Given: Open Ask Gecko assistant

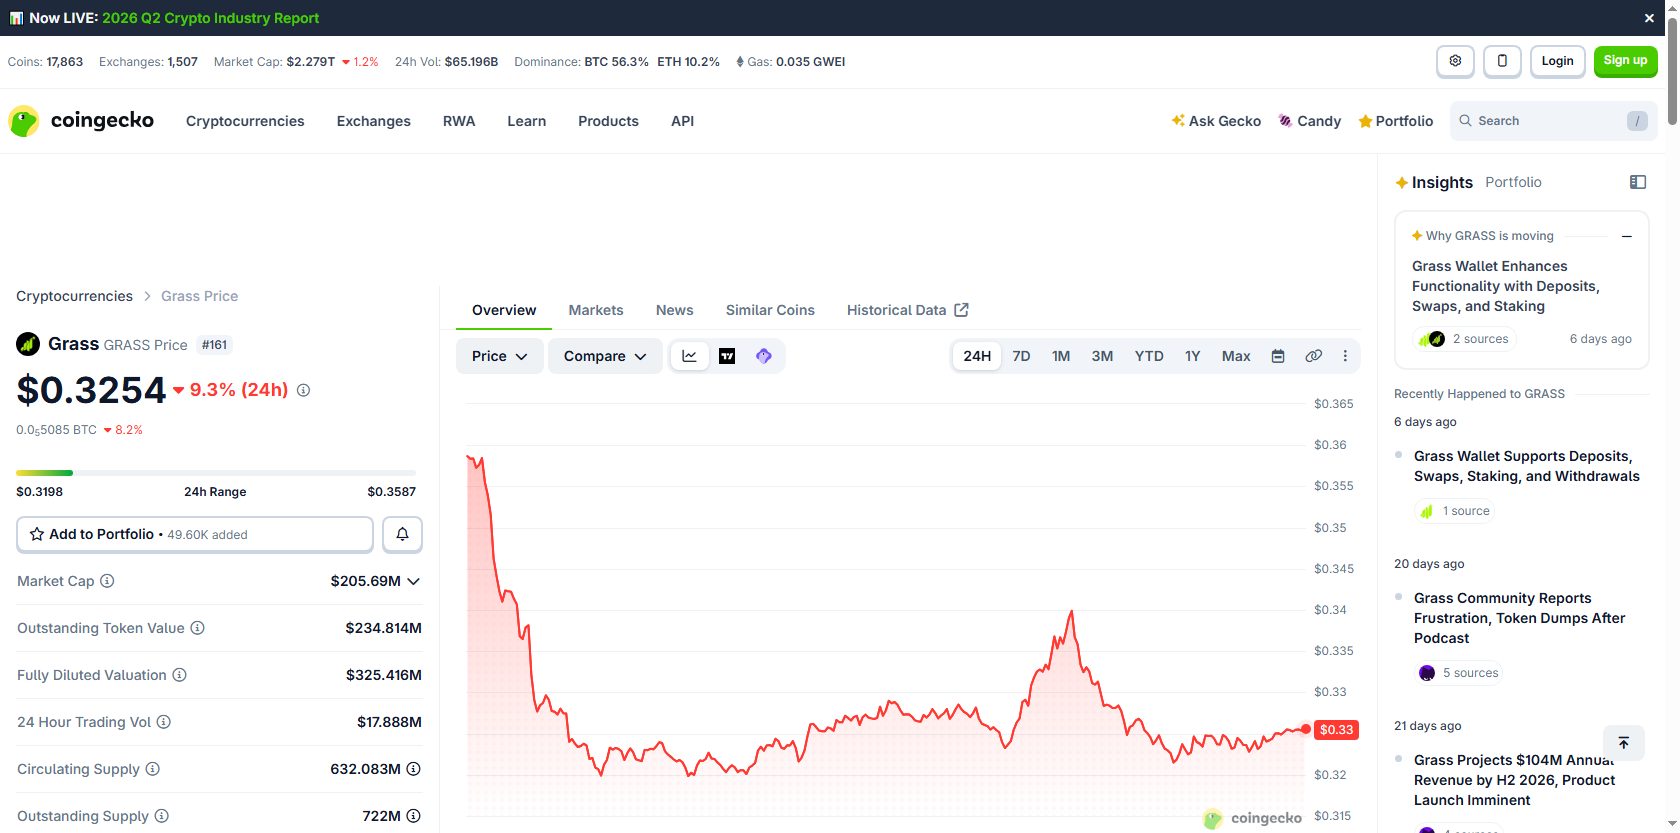Looking at the screenshot, I should click(x=1216, y=121).
